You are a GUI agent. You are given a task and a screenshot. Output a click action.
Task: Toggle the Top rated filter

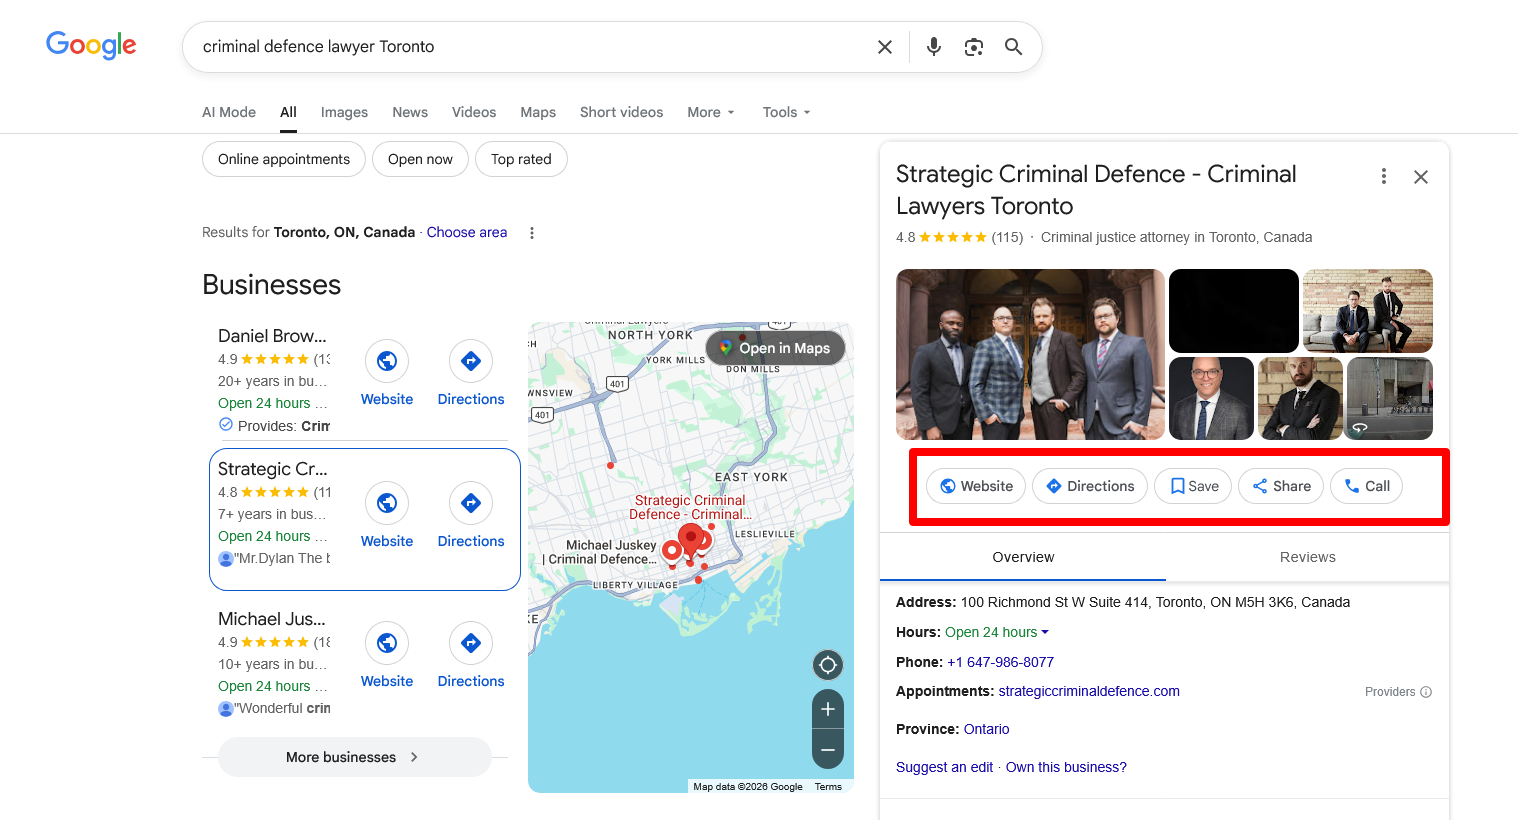(x=521, y=158)
